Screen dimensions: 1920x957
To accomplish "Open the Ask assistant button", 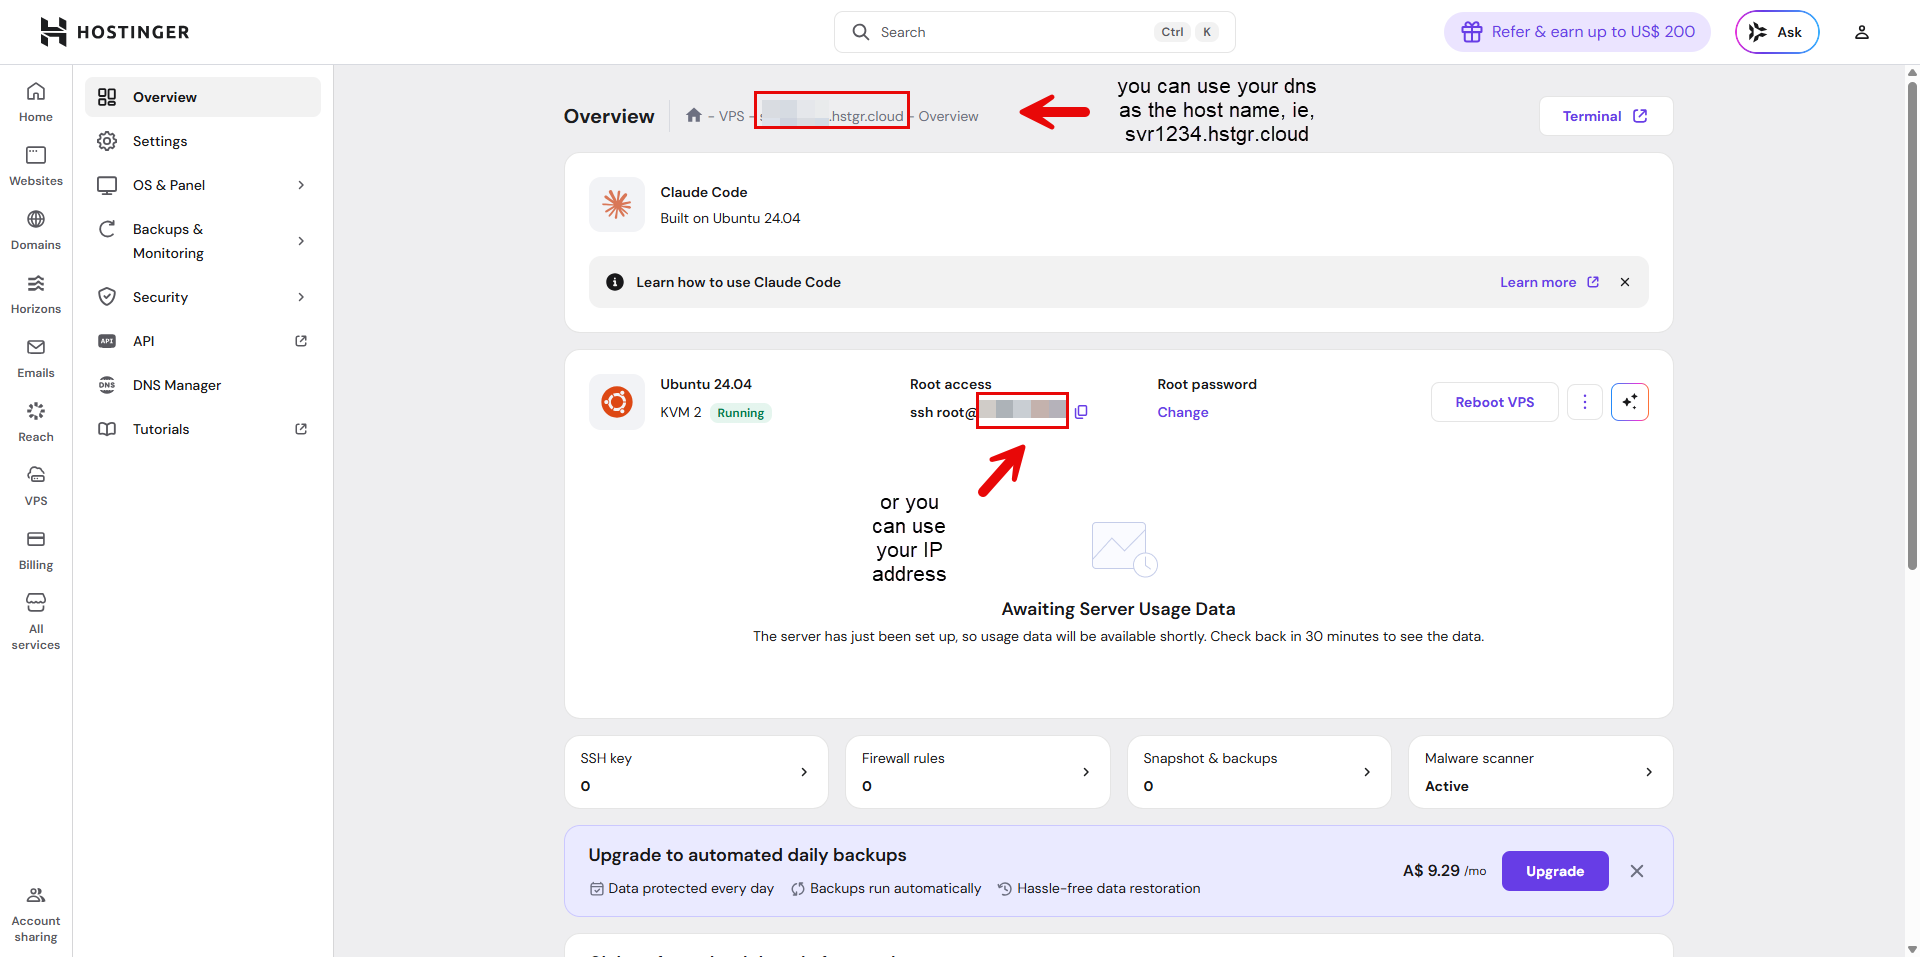I will coord(1777,32).
